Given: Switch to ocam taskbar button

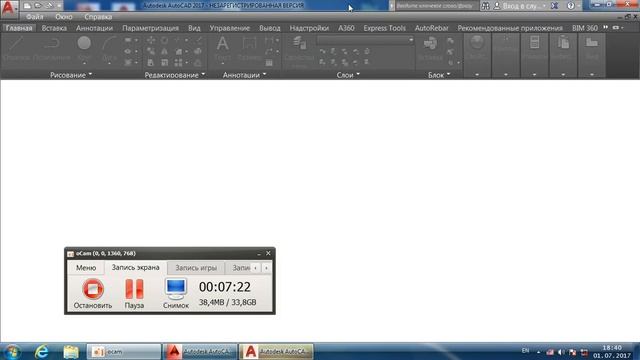Looking at the screenshot, I should click(x=124, y=351).
